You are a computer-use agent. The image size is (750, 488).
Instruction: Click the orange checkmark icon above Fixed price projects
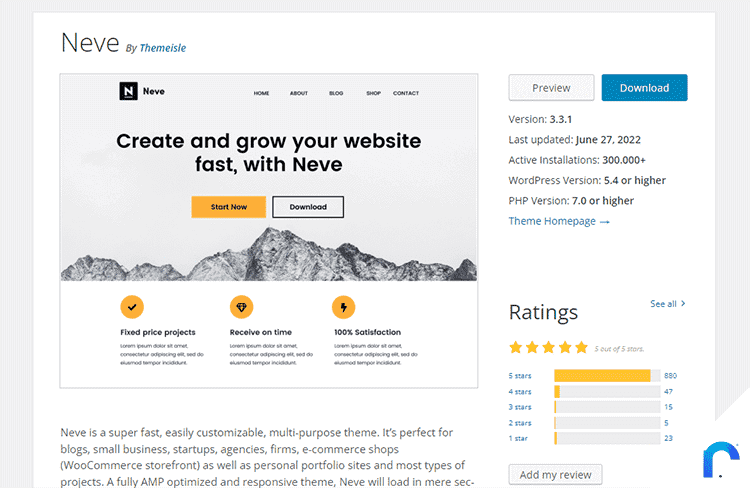[132, 307]
